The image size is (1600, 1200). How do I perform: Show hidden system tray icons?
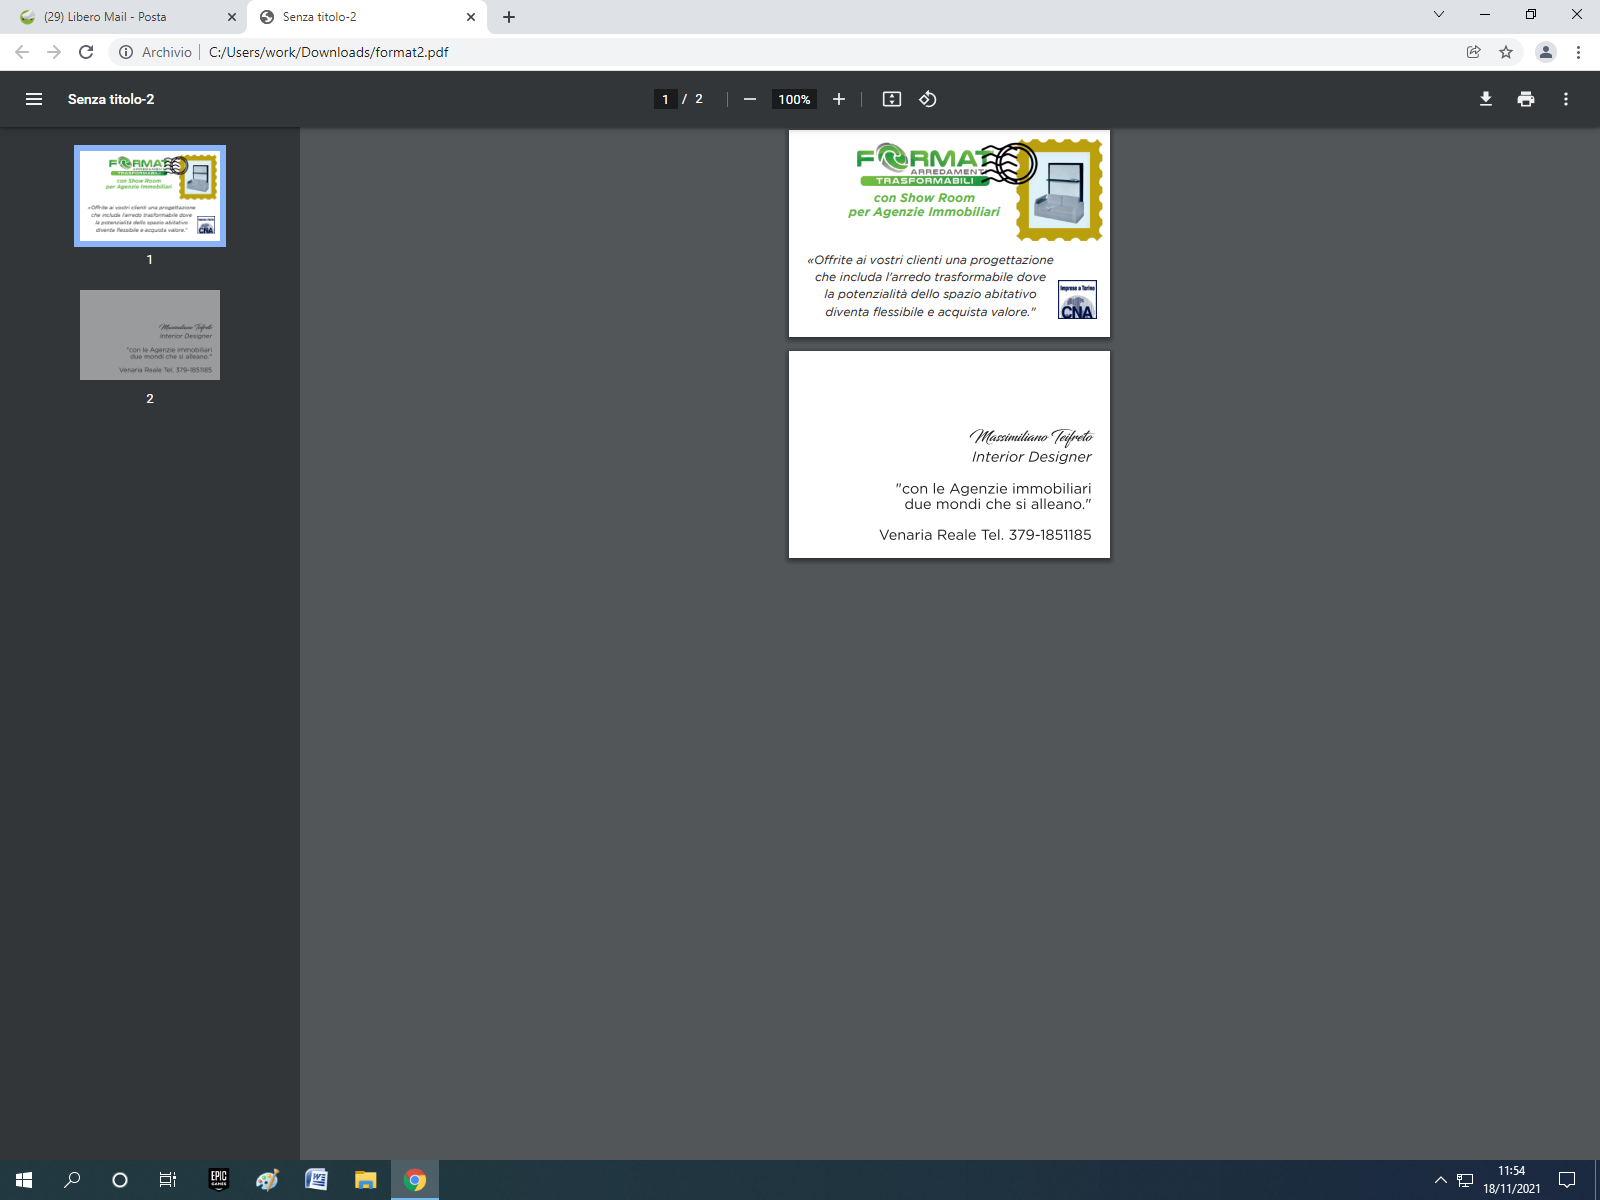pos(1441,1180)
